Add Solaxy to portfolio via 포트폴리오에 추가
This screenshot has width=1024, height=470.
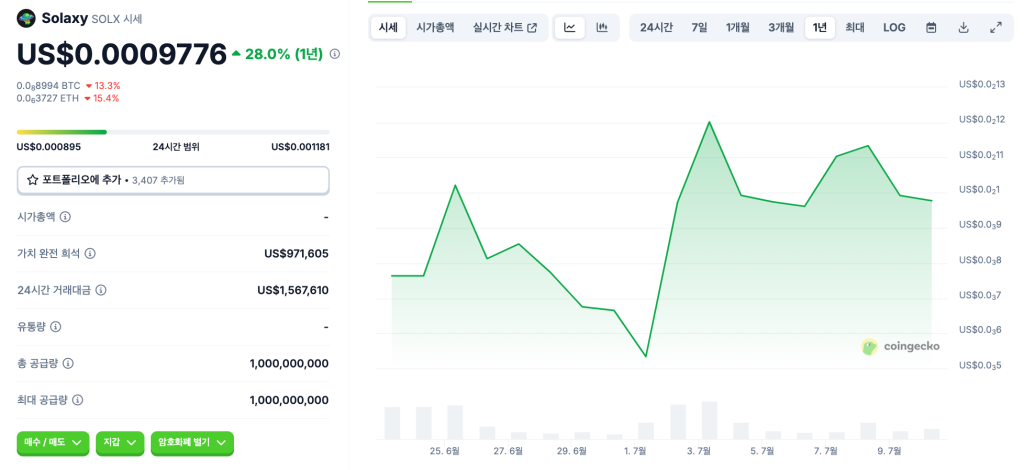(173, 180)
